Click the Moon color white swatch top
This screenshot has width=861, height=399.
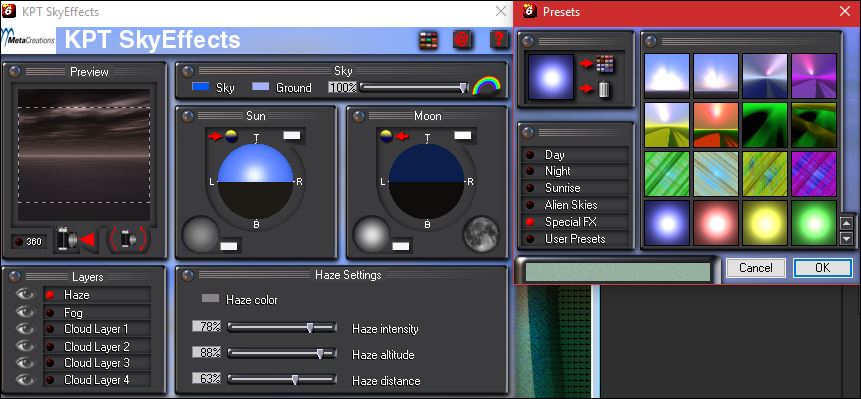pos(462,135)
